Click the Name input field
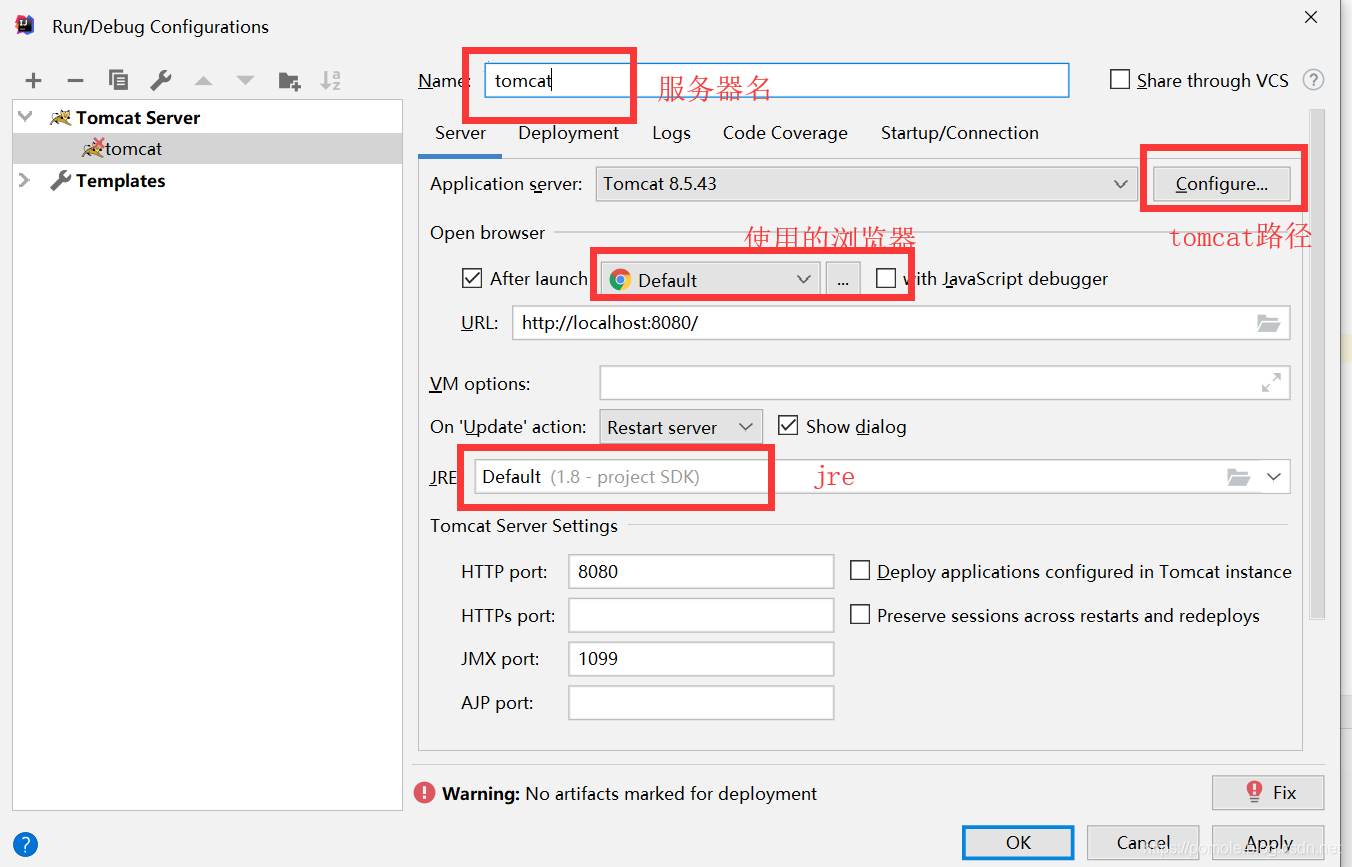The height and width of the screenshot is (867, 1352). tap(777, 80)
